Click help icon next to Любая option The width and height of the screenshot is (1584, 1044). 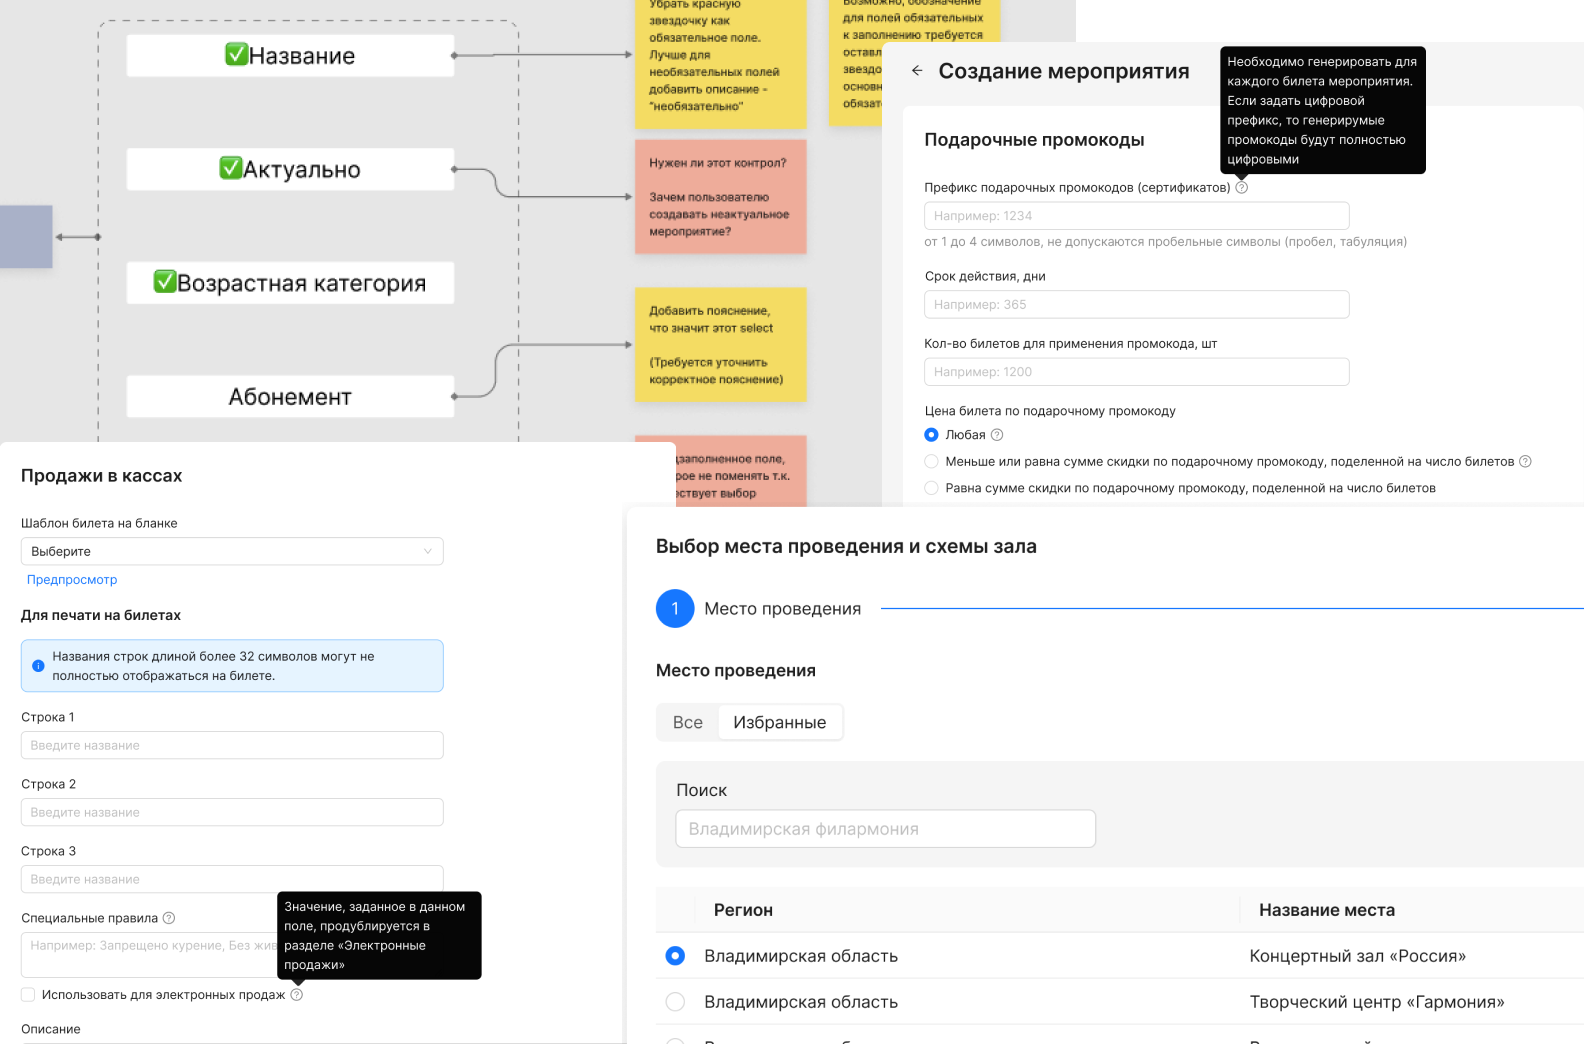[x=997, y=435]
